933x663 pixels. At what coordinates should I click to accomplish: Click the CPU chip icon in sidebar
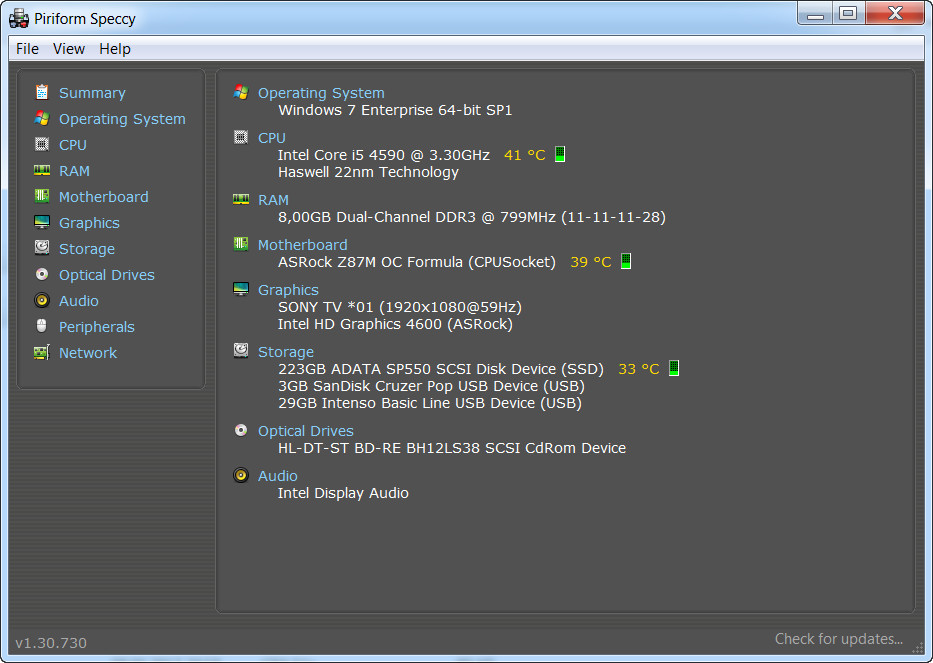42,144
